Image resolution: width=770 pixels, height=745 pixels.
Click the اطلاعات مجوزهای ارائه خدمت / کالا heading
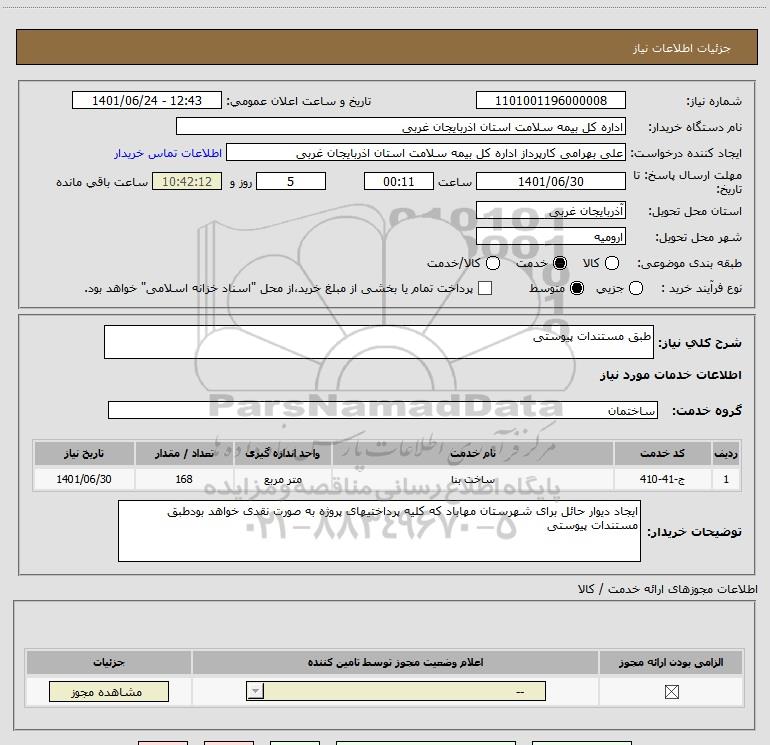click(668, 589)
